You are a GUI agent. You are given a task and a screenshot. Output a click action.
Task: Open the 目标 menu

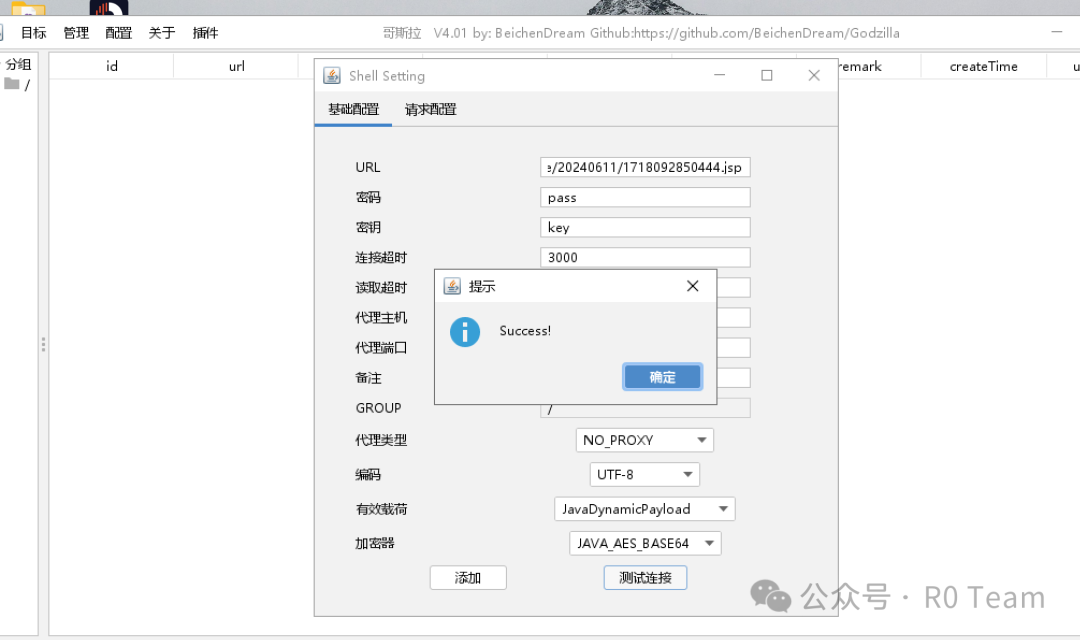pyautogui.click(x=33, y=33)
